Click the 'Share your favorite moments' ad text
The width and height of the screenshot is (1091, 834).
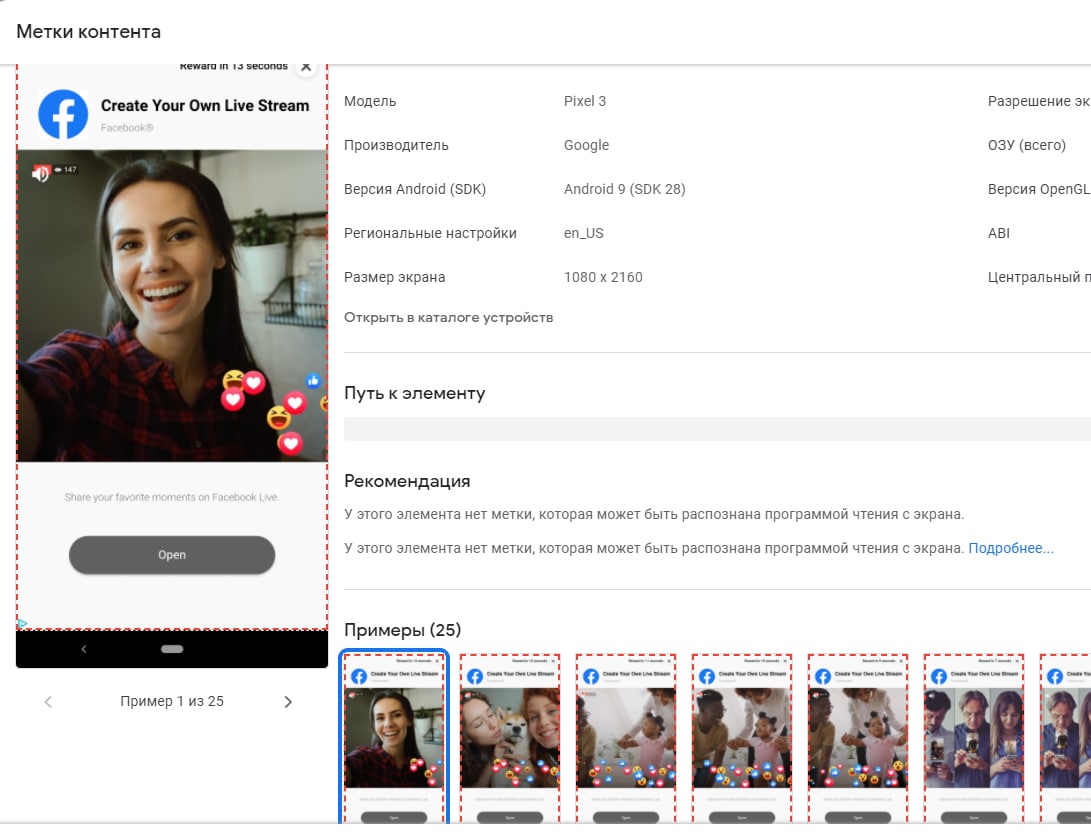pyautogui.click(x=171, y=497)
